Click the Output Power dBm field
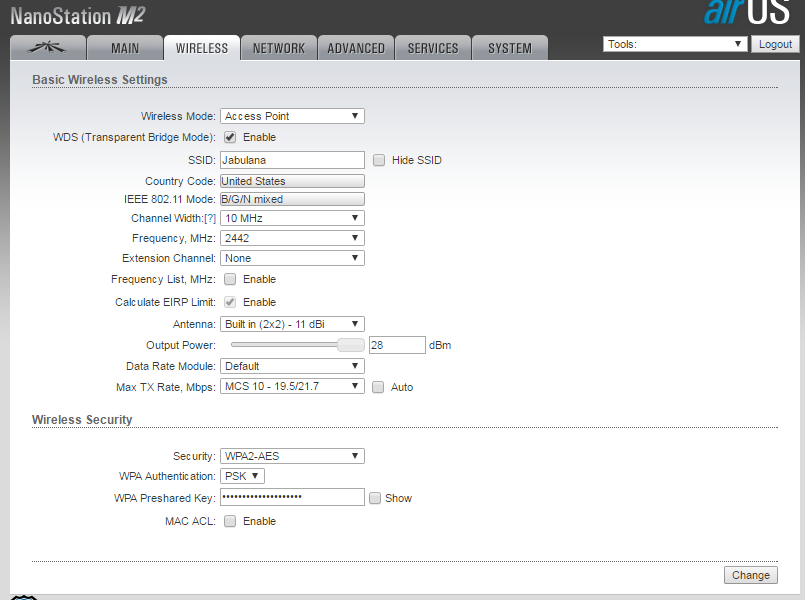The width and height of the screenshot is (805, 600). click(397, 345)
